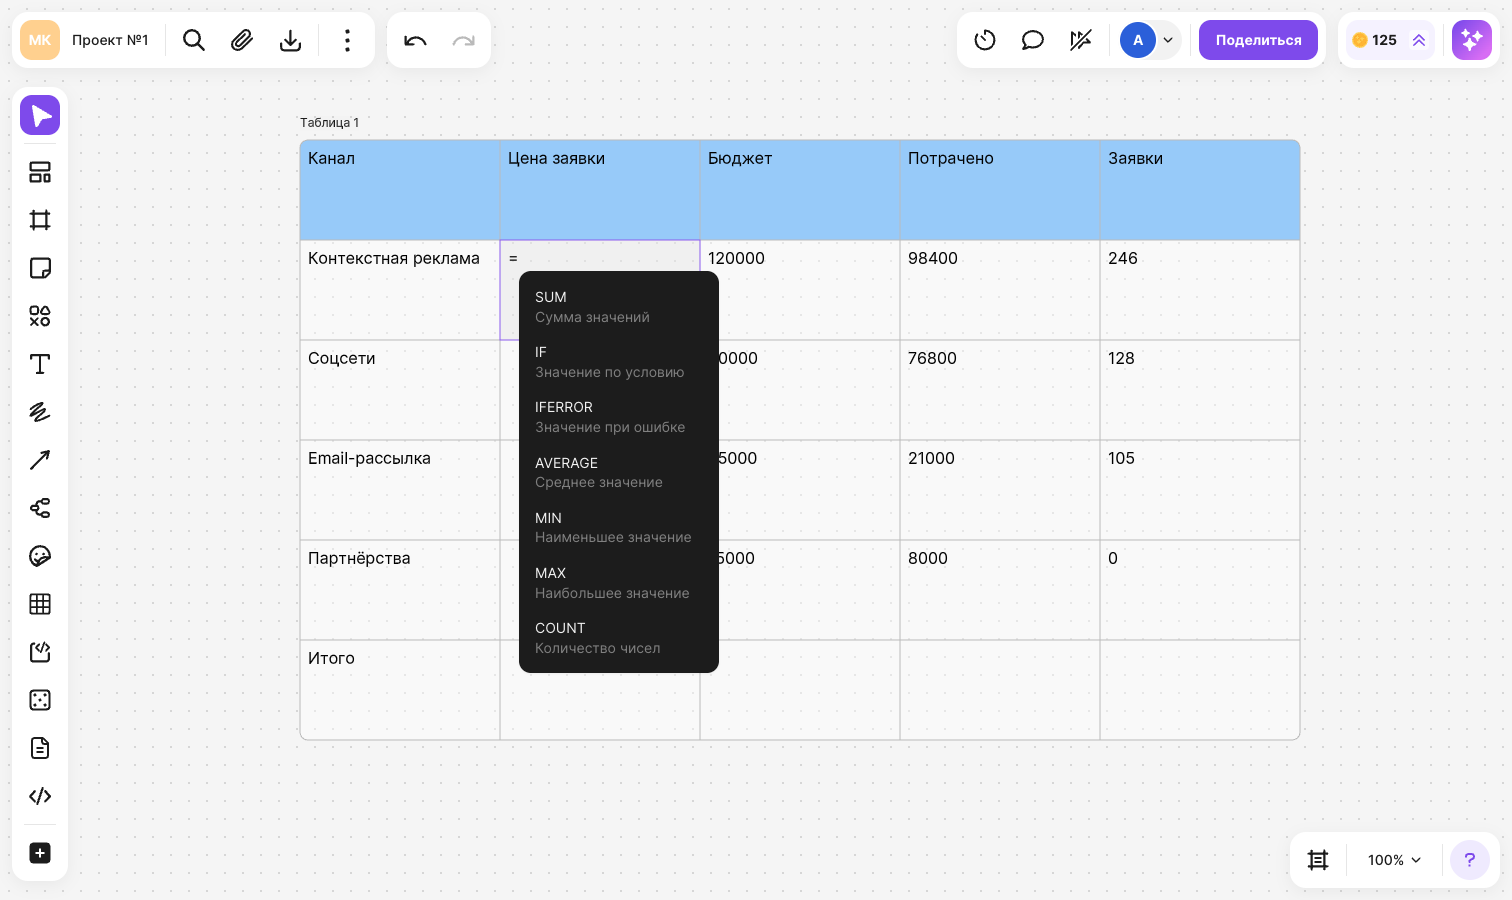The image size is (1512, 900).
Task: Choose SUM function from formula list
Action: [619, 307]
